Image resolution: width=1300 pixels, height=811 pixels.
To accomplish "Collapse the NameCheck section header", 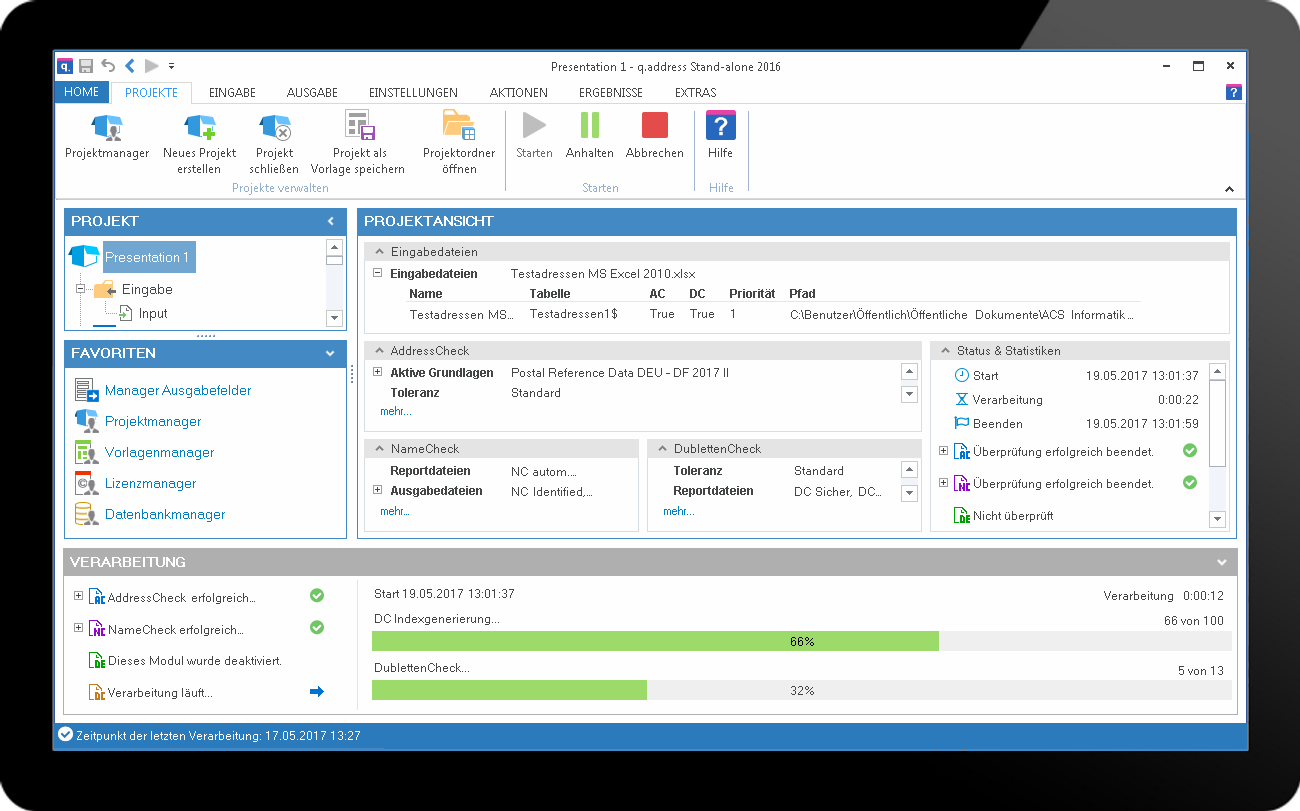I will [377, 449].
